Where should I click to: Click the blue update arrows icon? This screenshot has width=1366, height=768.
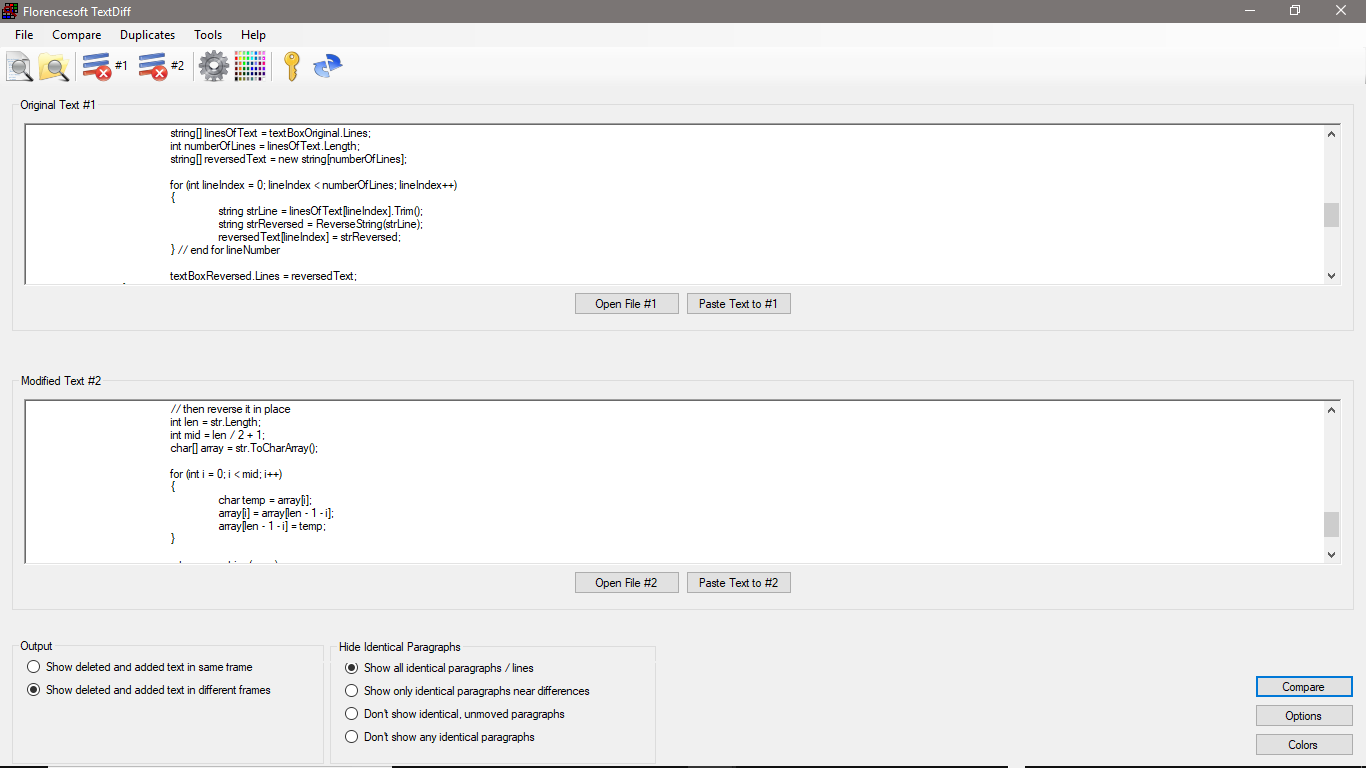click(327, 67)
